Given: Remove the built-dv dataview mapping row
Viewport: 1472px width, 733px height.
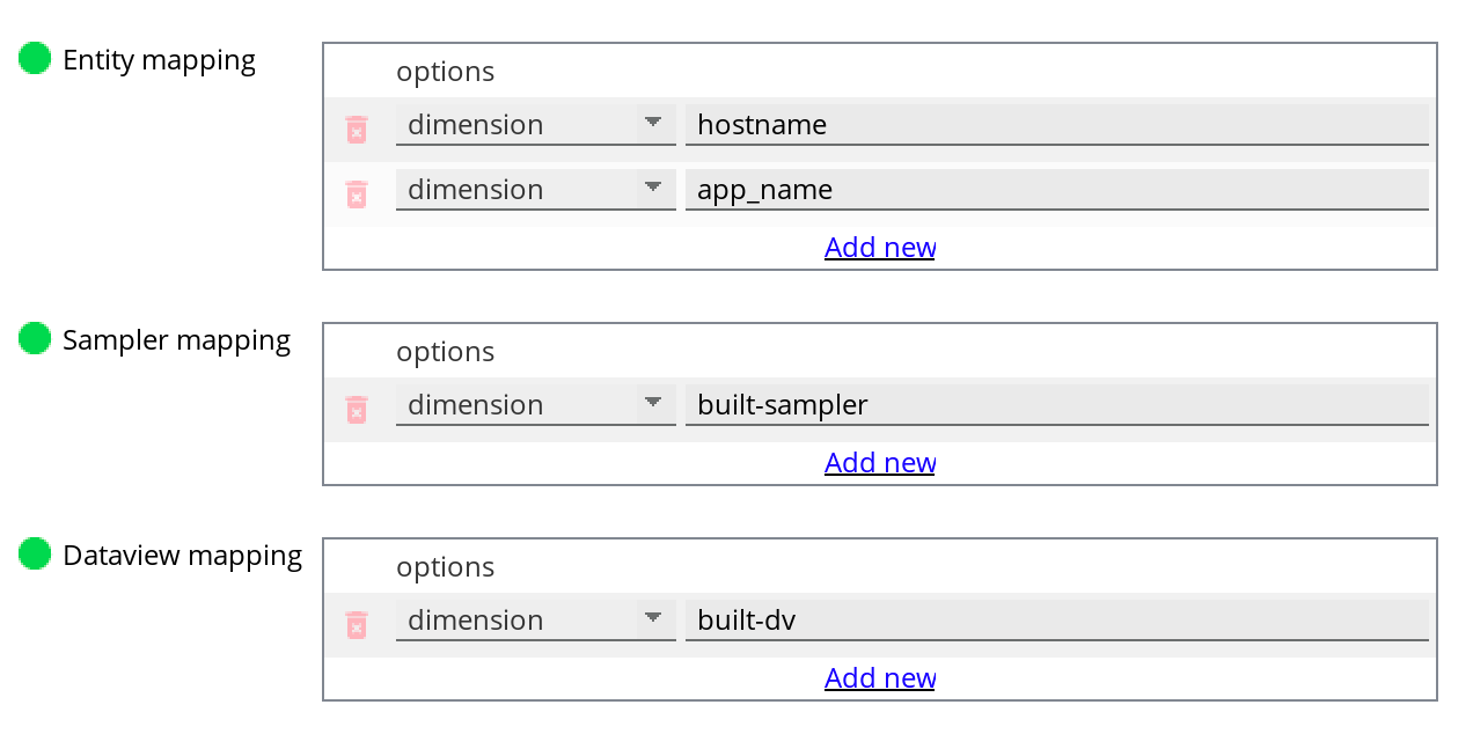Looking at the screenshot, I should [x=356, y=625].
